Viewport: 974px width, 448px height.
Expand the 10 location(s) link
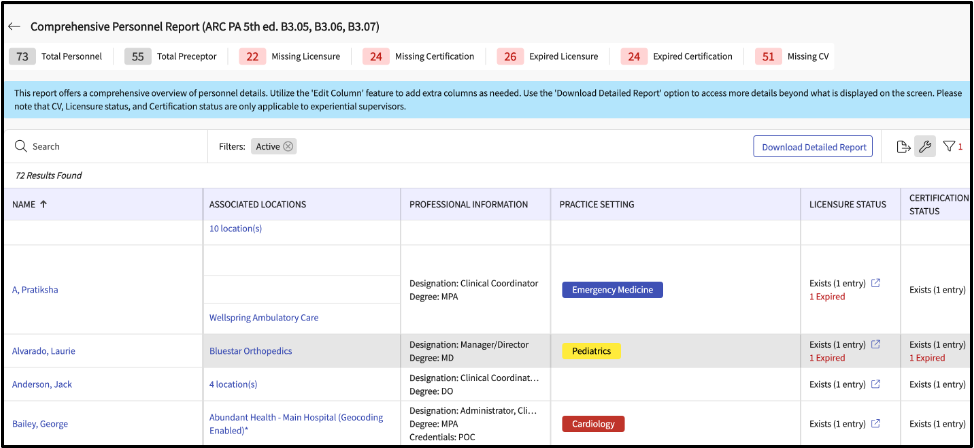click(x=235, y=229)
